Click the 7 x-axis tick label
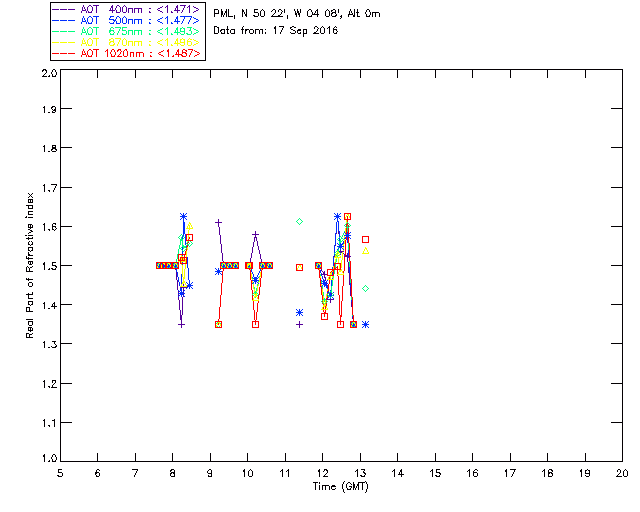 coord(135,473)
